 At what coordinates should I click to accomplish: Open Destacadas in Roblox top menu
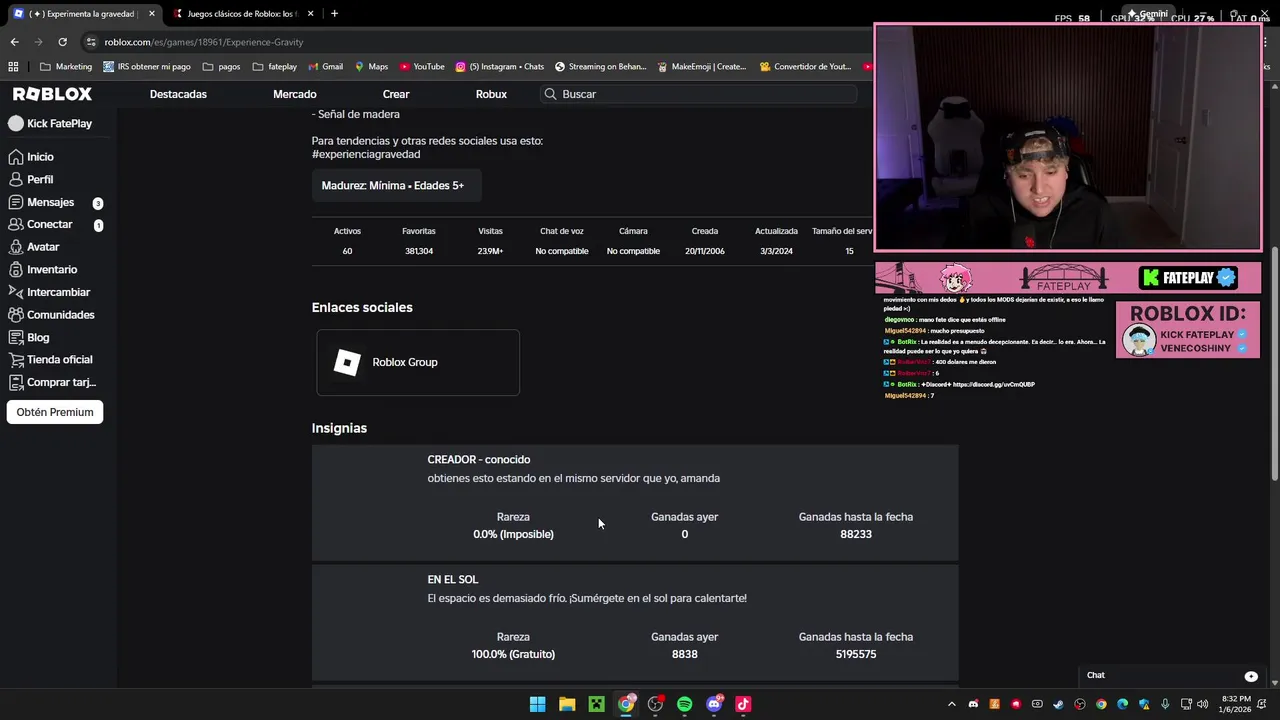[178, 94]
